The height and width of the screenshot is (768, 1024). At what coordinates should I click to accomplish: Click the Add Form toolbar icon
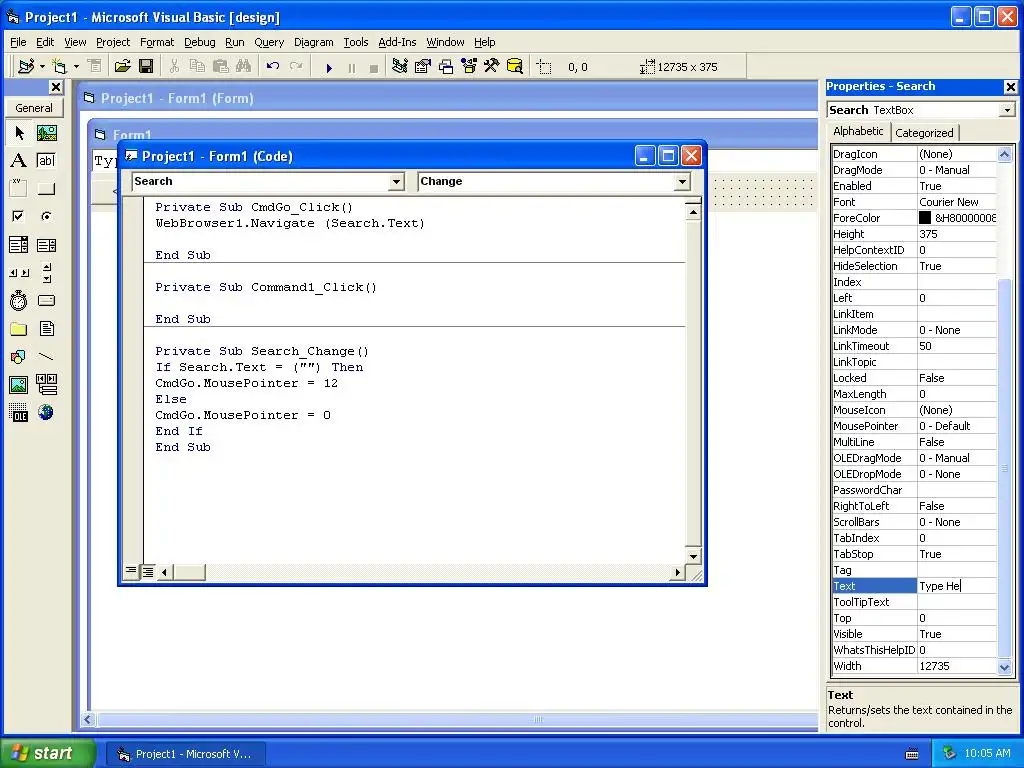59,67
